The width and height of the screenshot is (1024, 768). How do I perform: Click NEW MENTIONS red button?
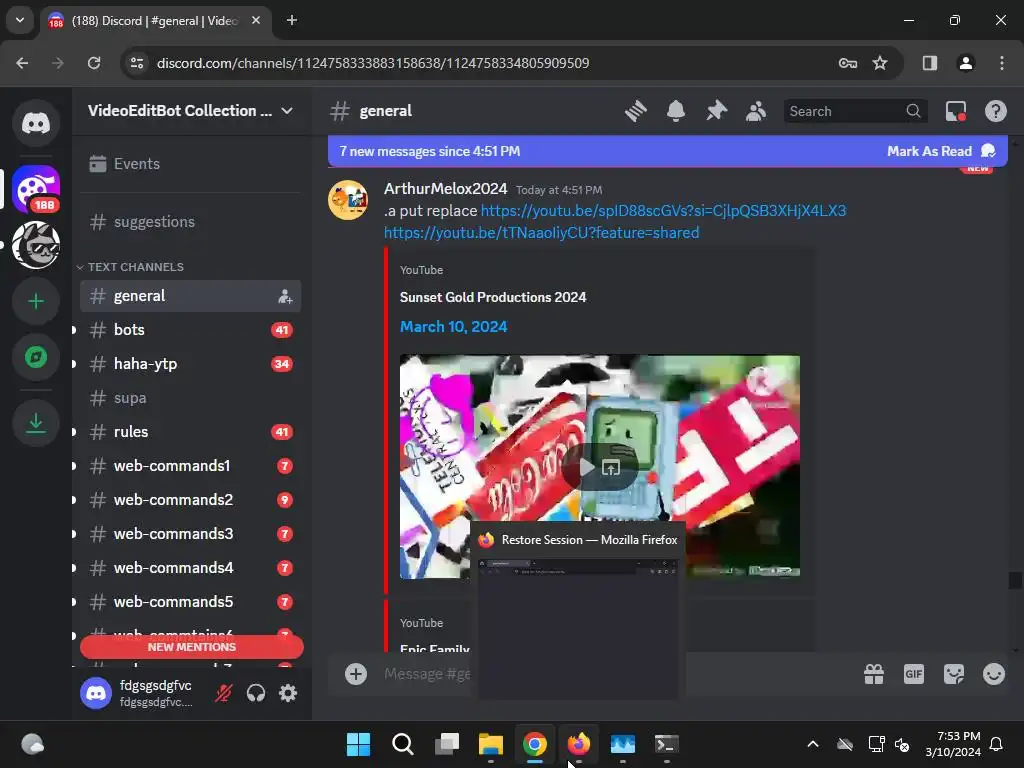pos(191,647)
